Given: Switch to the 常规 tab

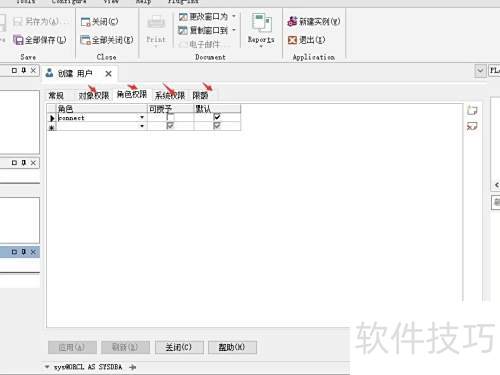Looking at the screenshot, I should 56,96.
